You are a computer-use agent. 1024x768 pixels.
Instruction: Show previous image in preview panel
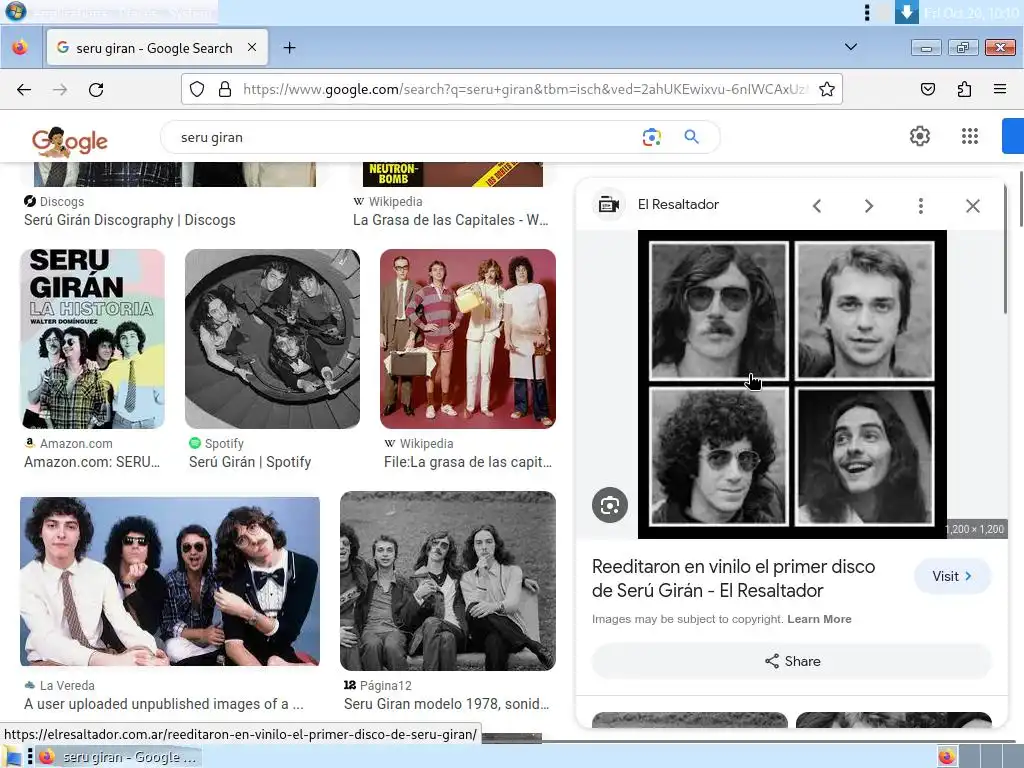pyautogui.click(x=817, y=206)
